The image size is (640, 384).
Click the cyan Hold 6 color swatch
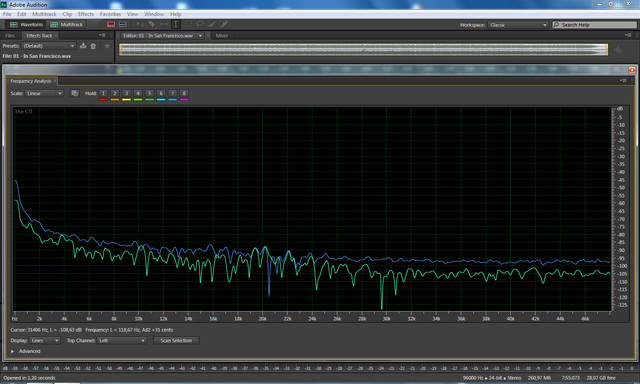coord(161,99)
